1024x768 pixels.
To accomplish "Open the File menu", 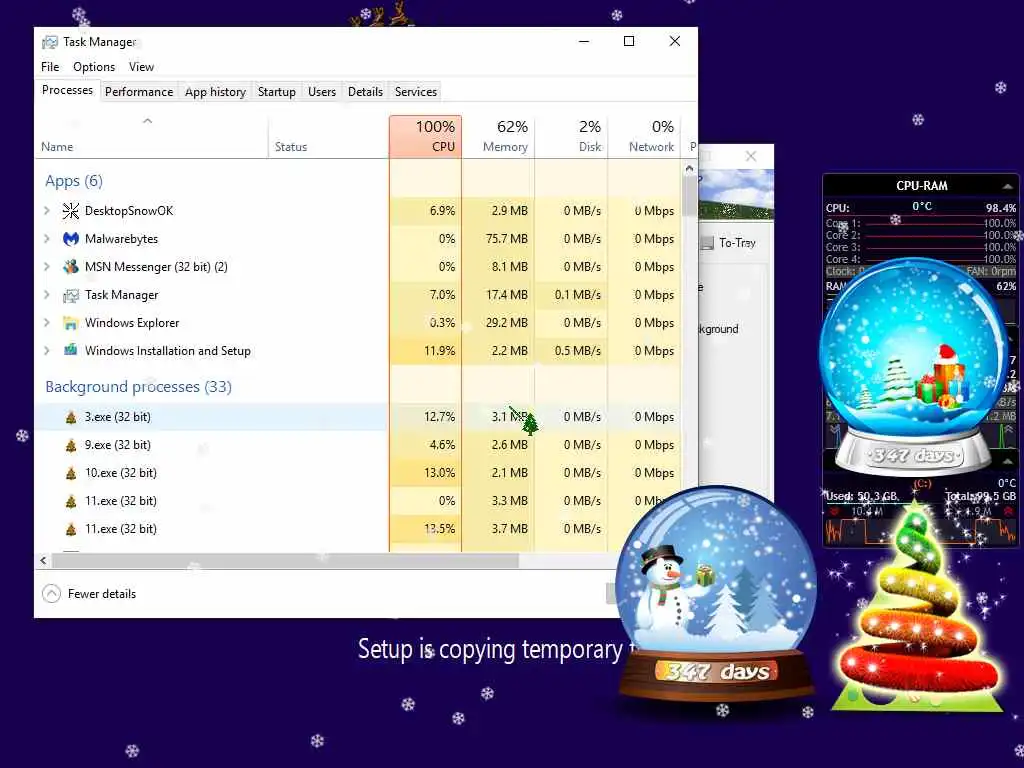I will click(50, 67).
